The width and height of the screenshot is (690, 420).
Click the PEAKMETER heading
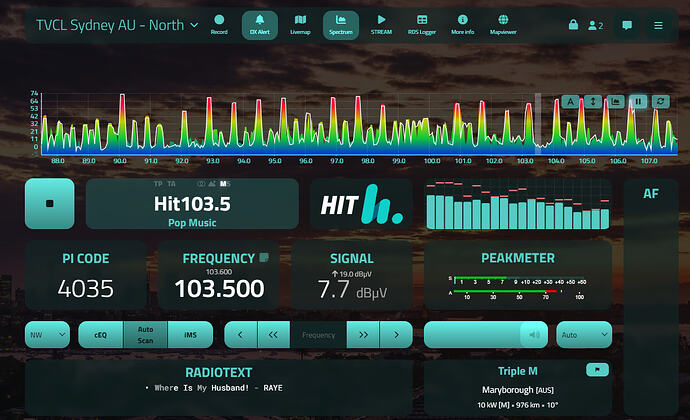(518, 258)
